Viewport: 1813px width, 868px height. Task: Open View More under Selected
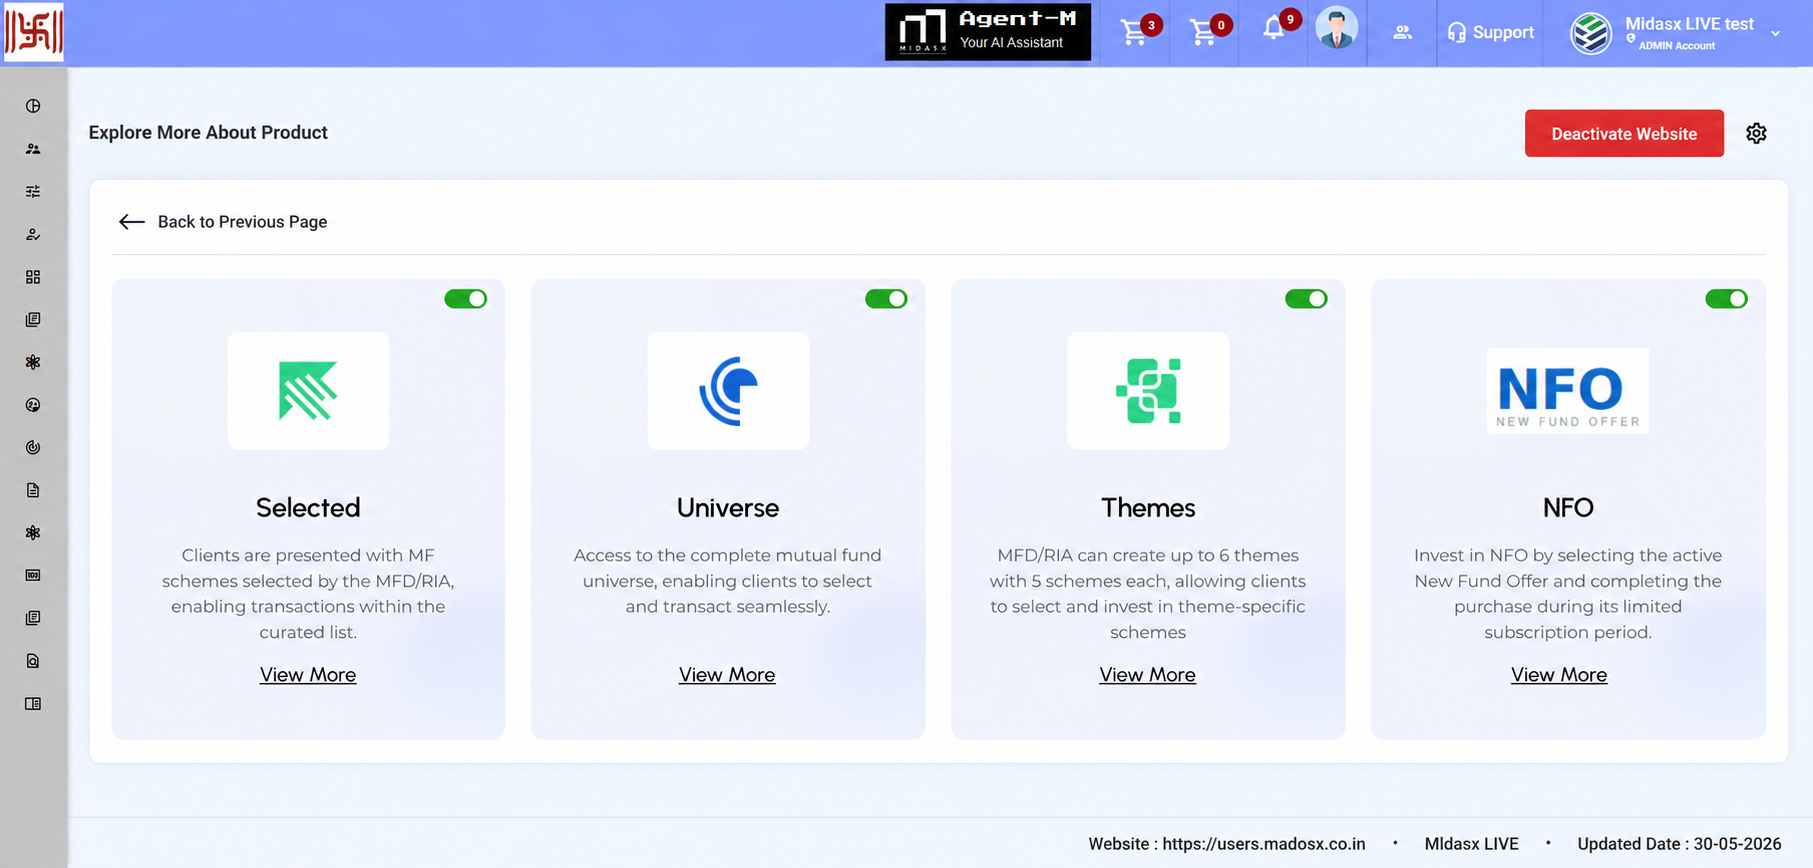pos(308,675)
